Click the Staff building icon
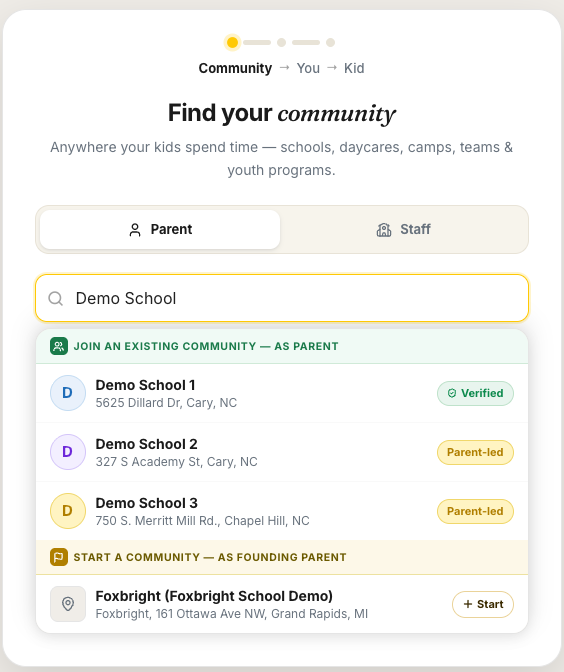564x672 pixels. (x=384, y=230)
